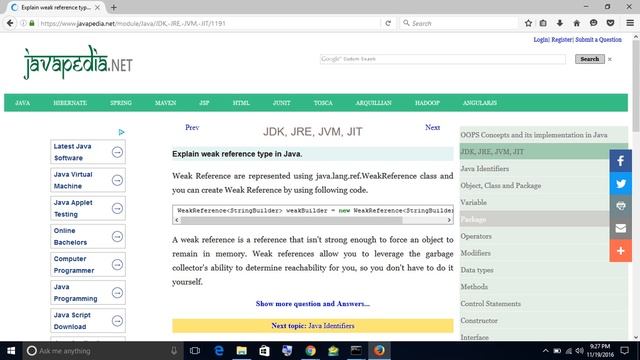Click the volume icon in system tray
Image resolution: width=640 pixels, height=360 pixels.
[579, 351]
